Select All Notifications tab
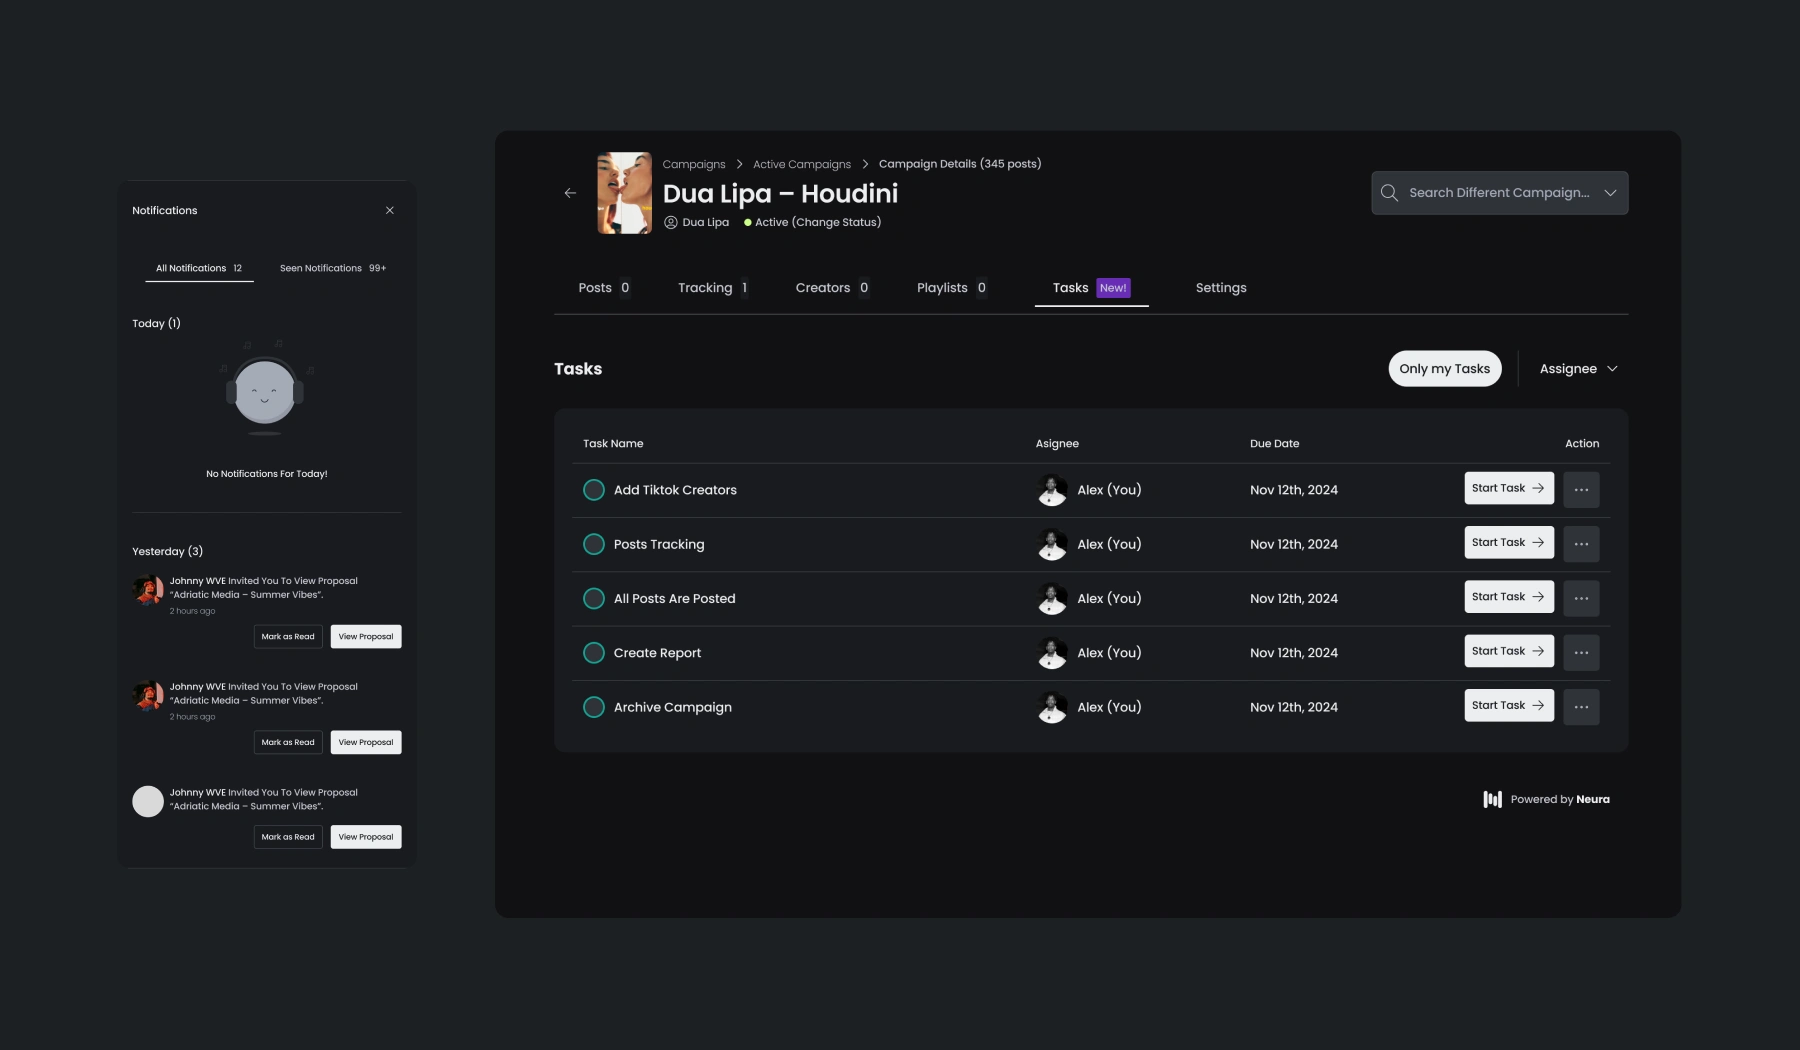 (199, 268)
